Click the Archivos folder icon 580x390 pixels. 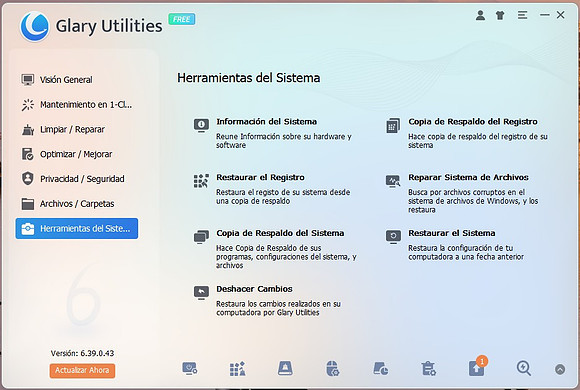[x=28, y=204]
